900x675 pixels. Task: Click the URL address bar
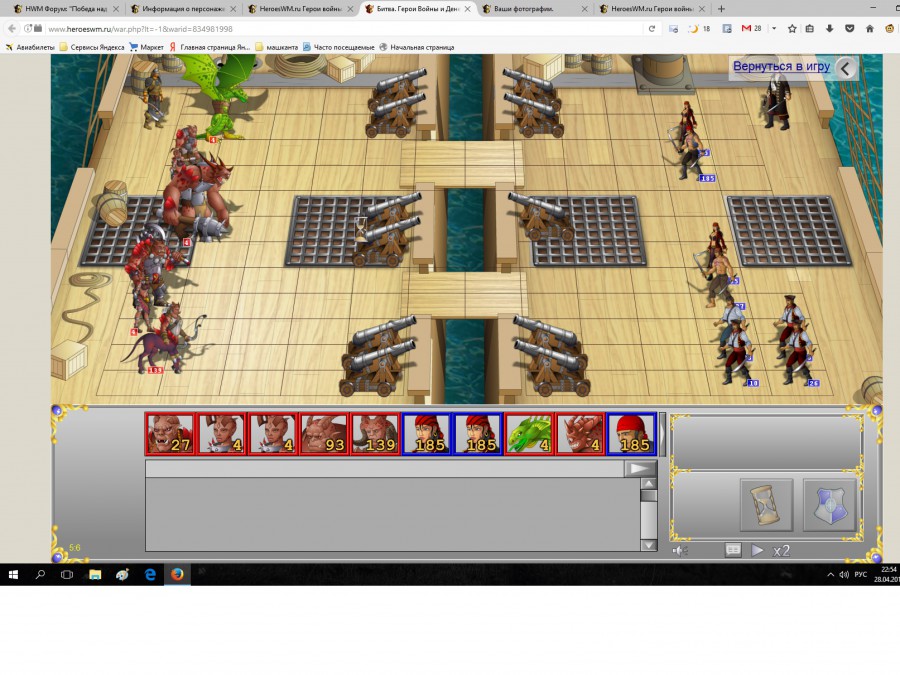344,29
